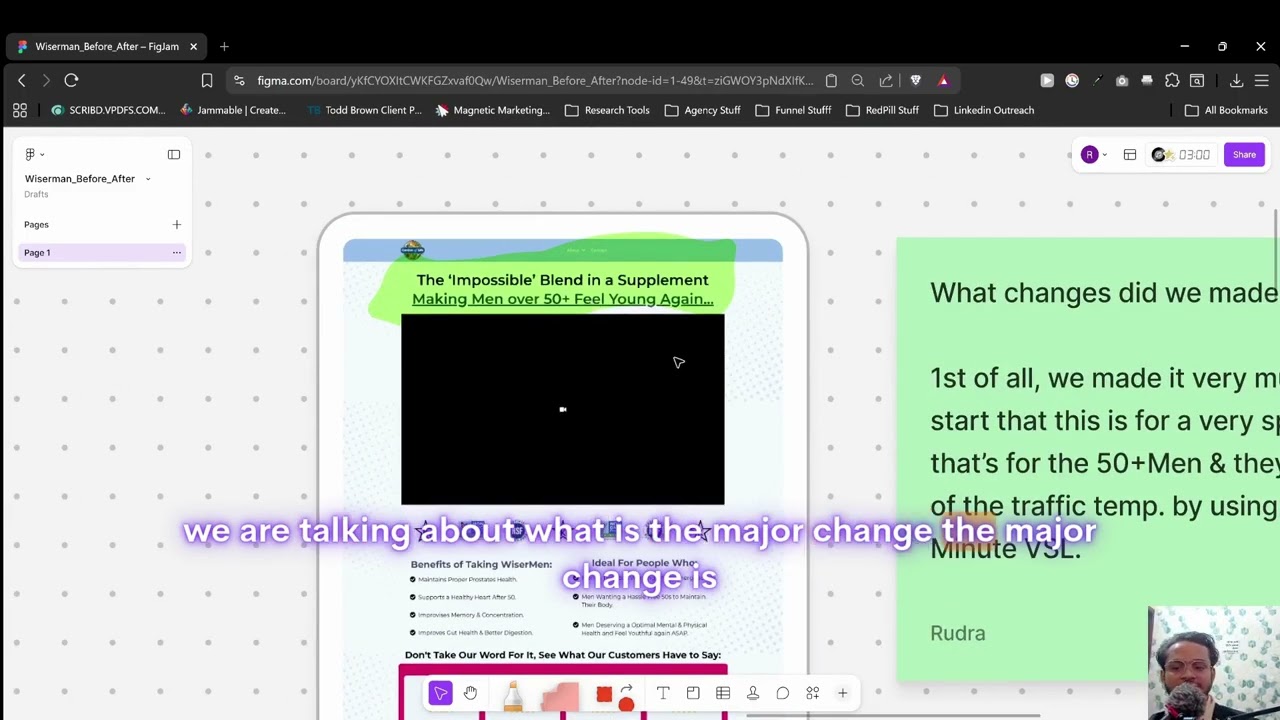Open the templates layout icon
The width and height of the screenshot is (1280, 720).
[x=1130, y=155]
